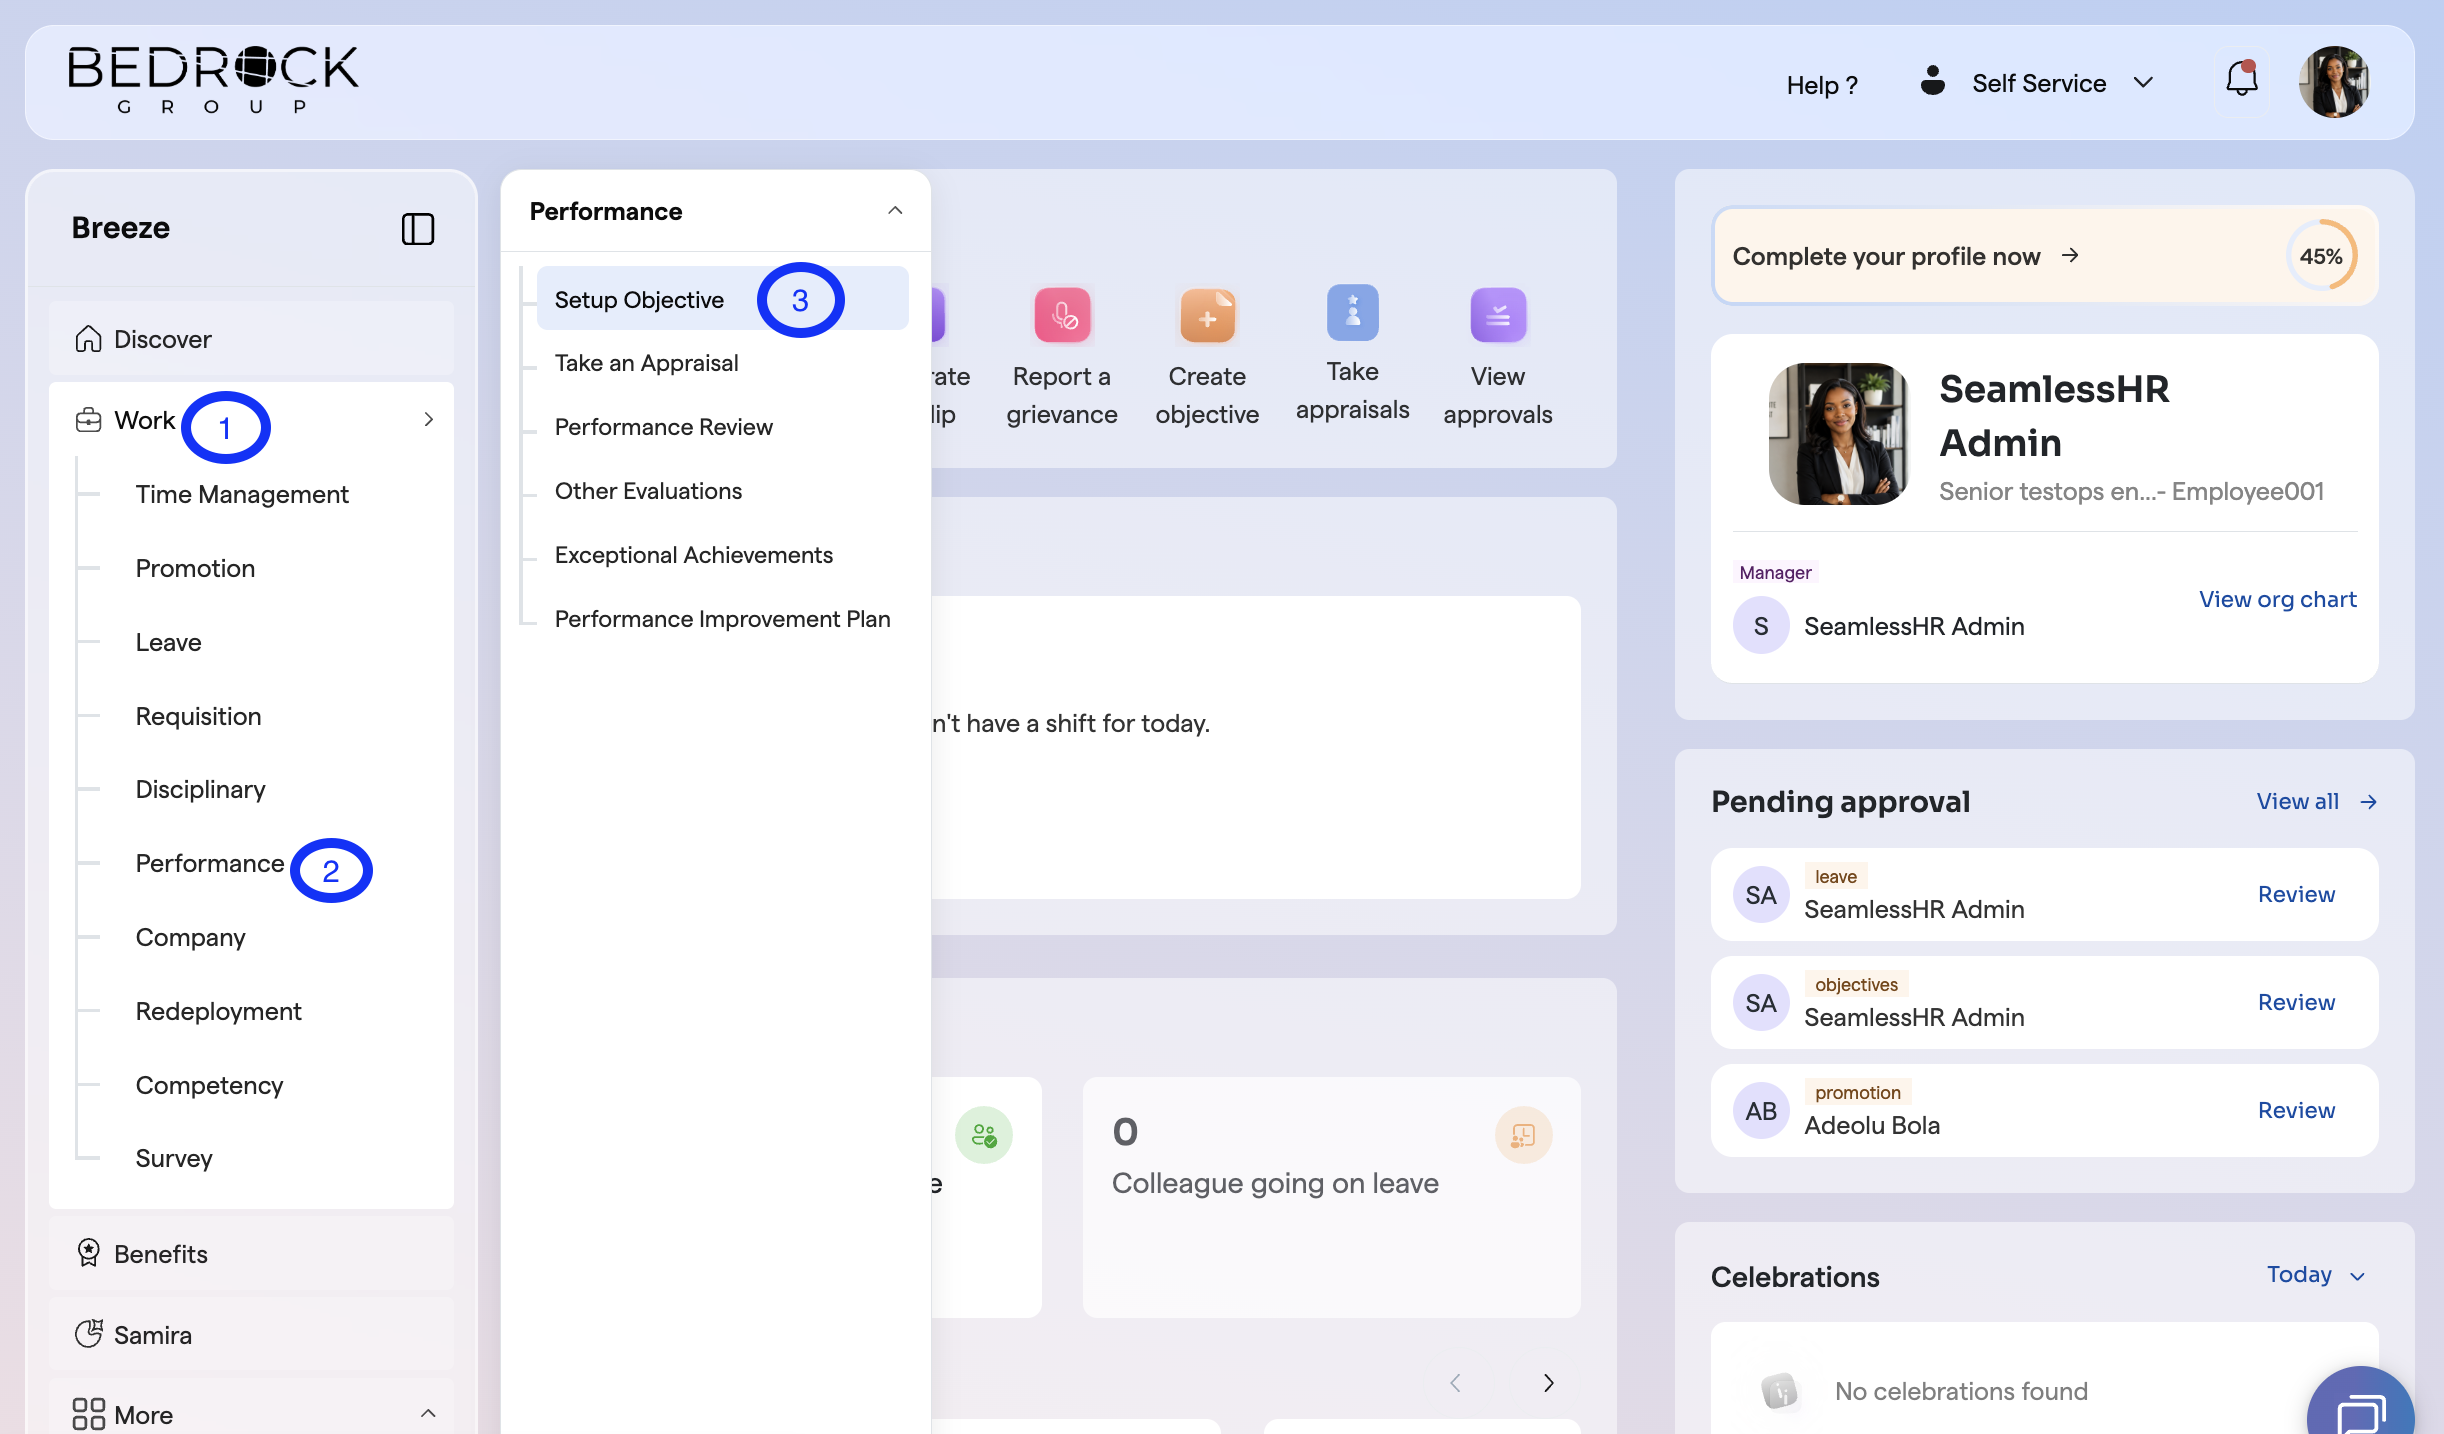Open Performance Improvement Plan

tap(722, 619)
